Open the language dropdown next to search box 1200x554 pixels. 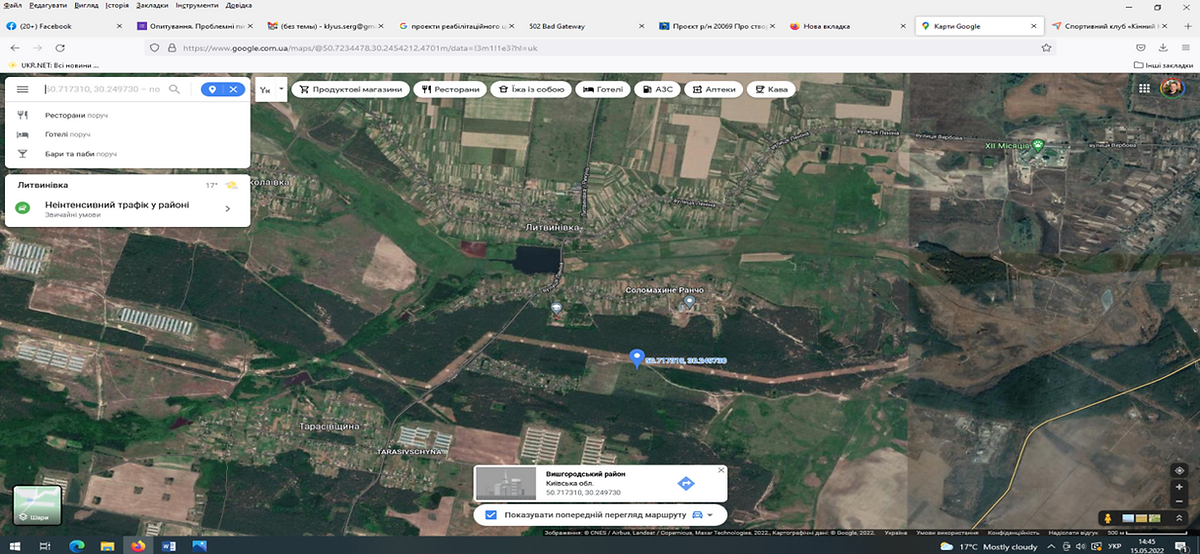271,89
